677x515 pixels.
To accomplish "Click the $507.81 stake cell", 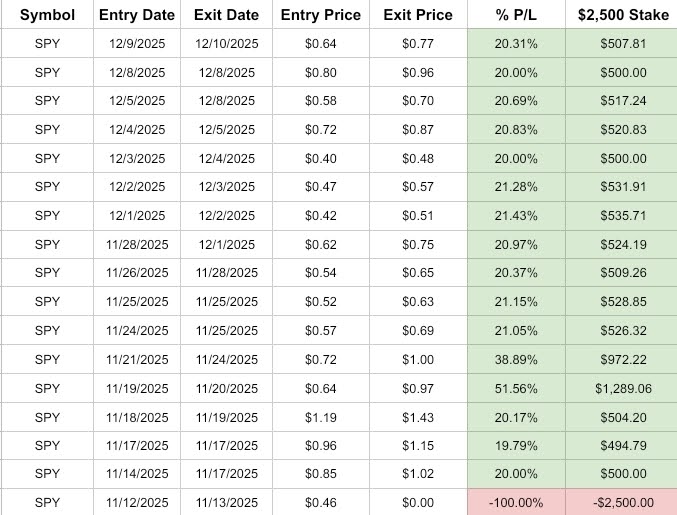I will (620, 43).
